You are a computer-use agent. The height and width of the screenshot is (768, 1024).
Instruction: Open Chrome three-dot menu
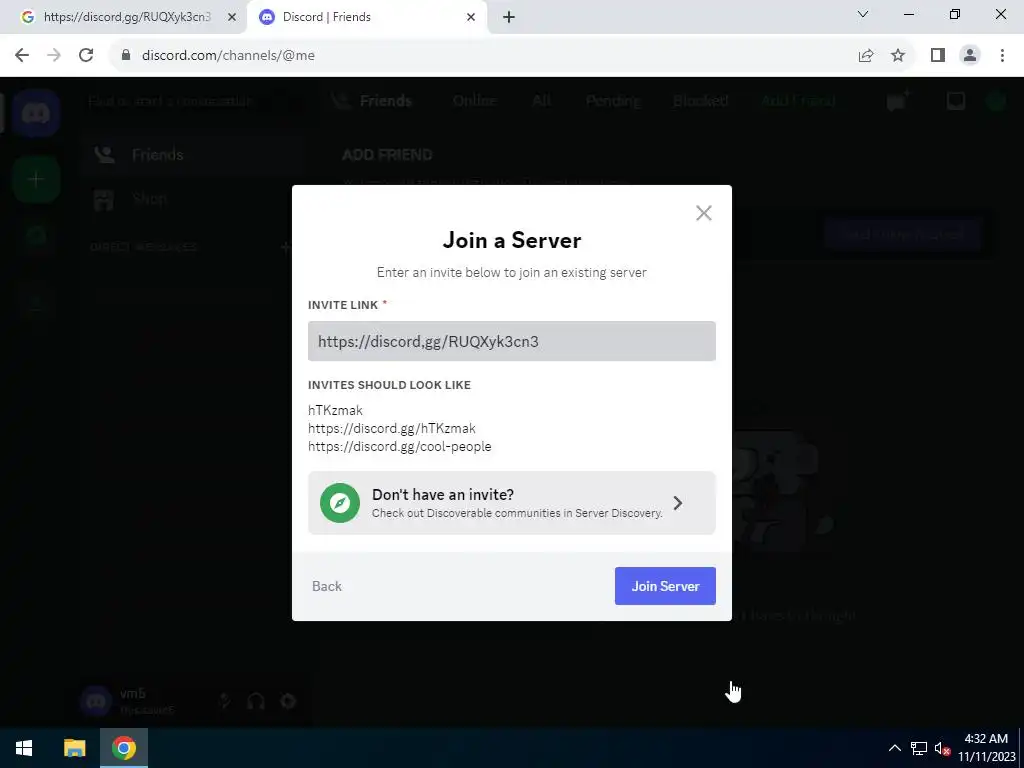[x=1002, y=56]
